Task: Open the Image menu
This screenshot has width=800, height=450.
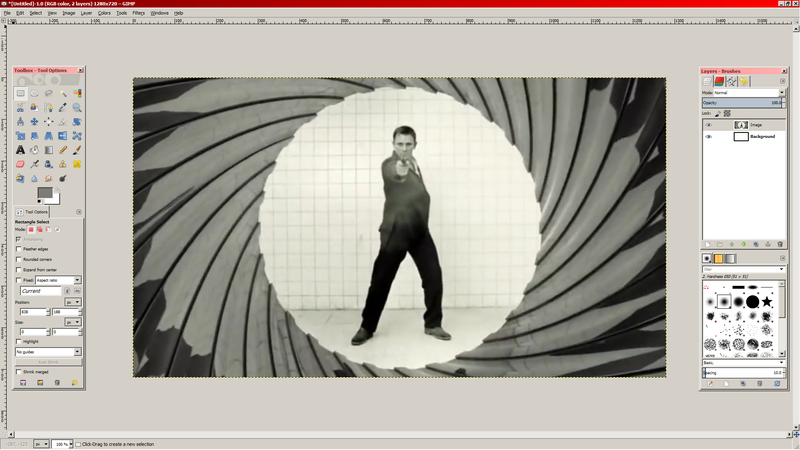Action: (68, 13)
